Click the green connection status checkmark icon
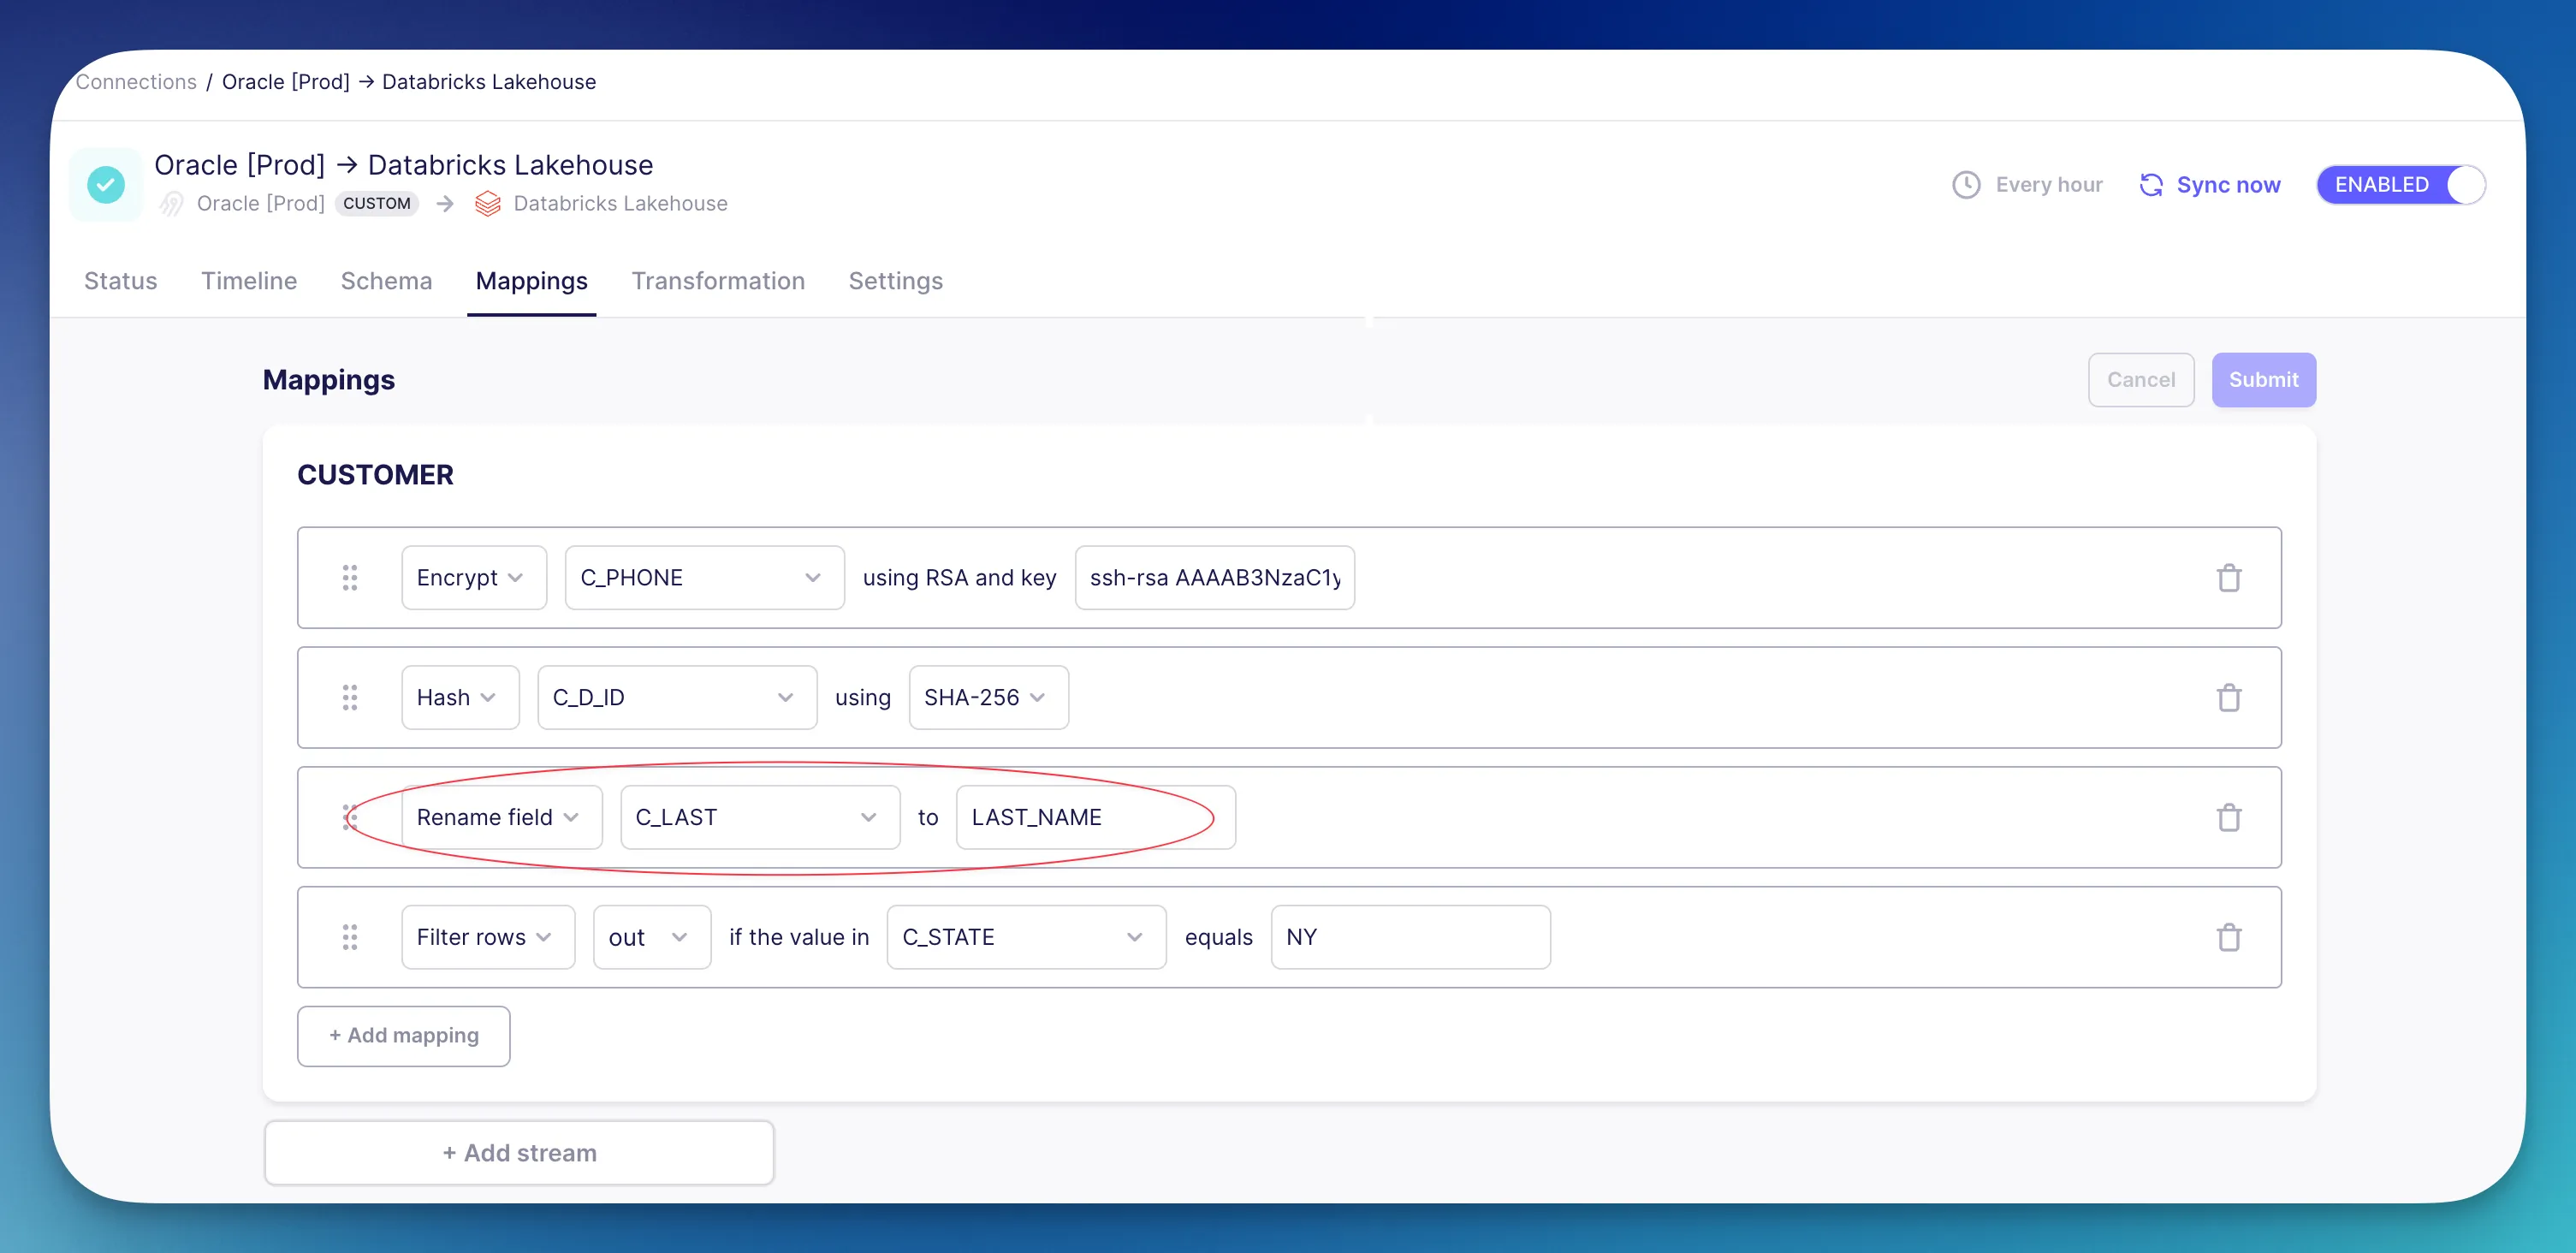The width and height of the screenshot is (2576, 1253). tap(106, 185)
